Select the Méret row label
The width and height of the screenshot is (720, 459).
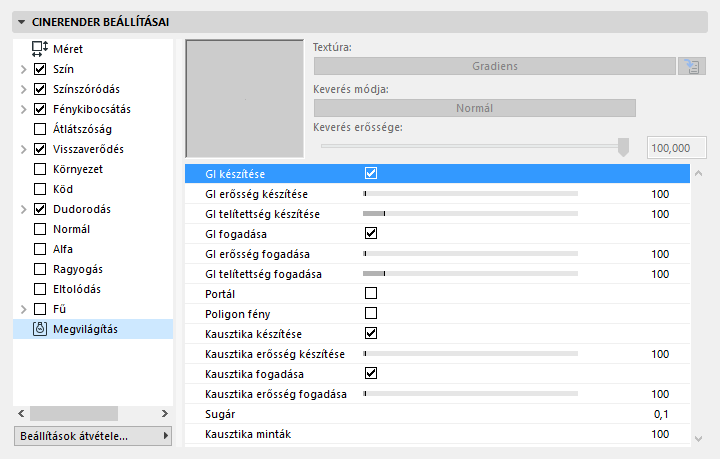pyautogui.click(x=68, y=49)
